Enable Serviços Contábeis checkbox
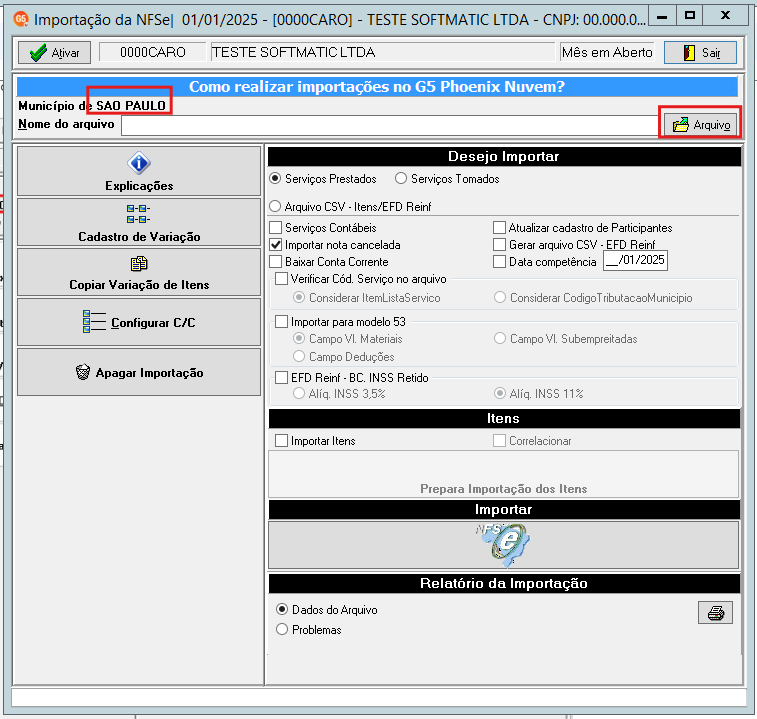 pyautogui.click(x=323, y=227)
